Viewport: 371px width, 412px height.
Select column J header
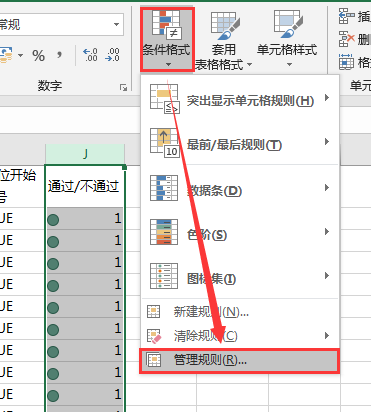click(x=85, y=154)
